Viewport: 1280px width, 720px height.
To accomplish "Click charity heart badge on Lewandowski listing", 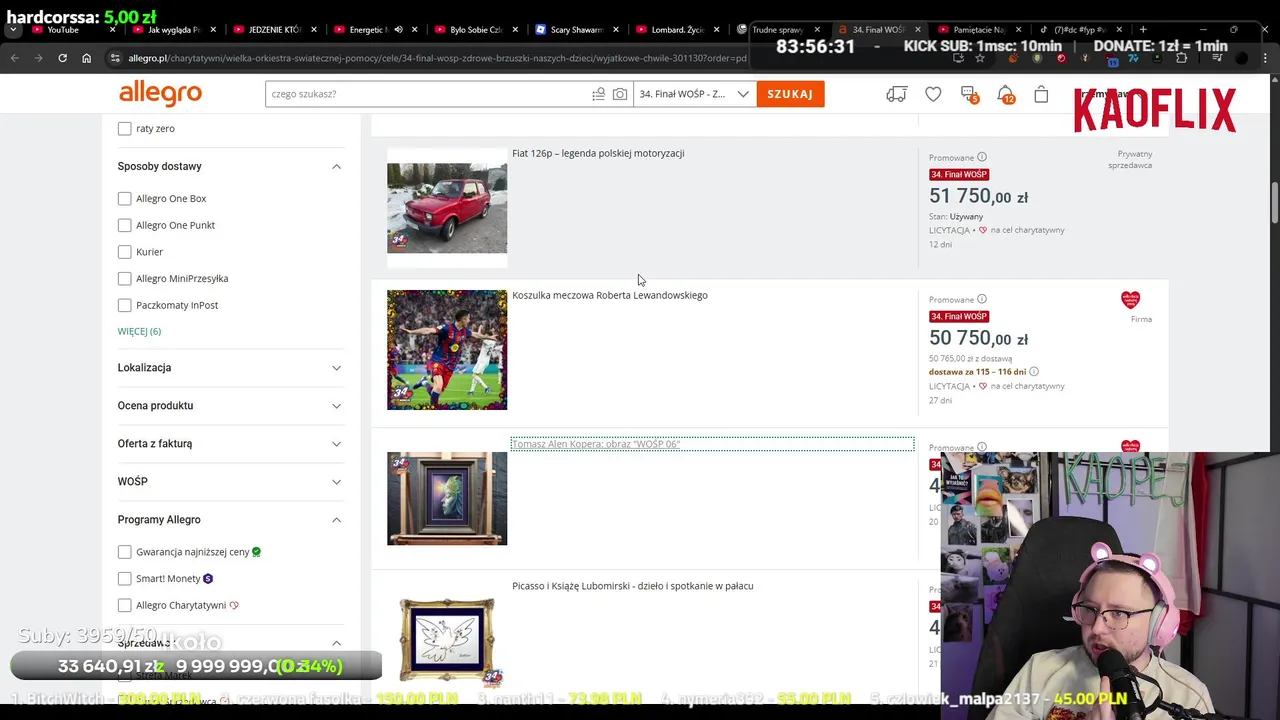I will tap(1130, 299).
